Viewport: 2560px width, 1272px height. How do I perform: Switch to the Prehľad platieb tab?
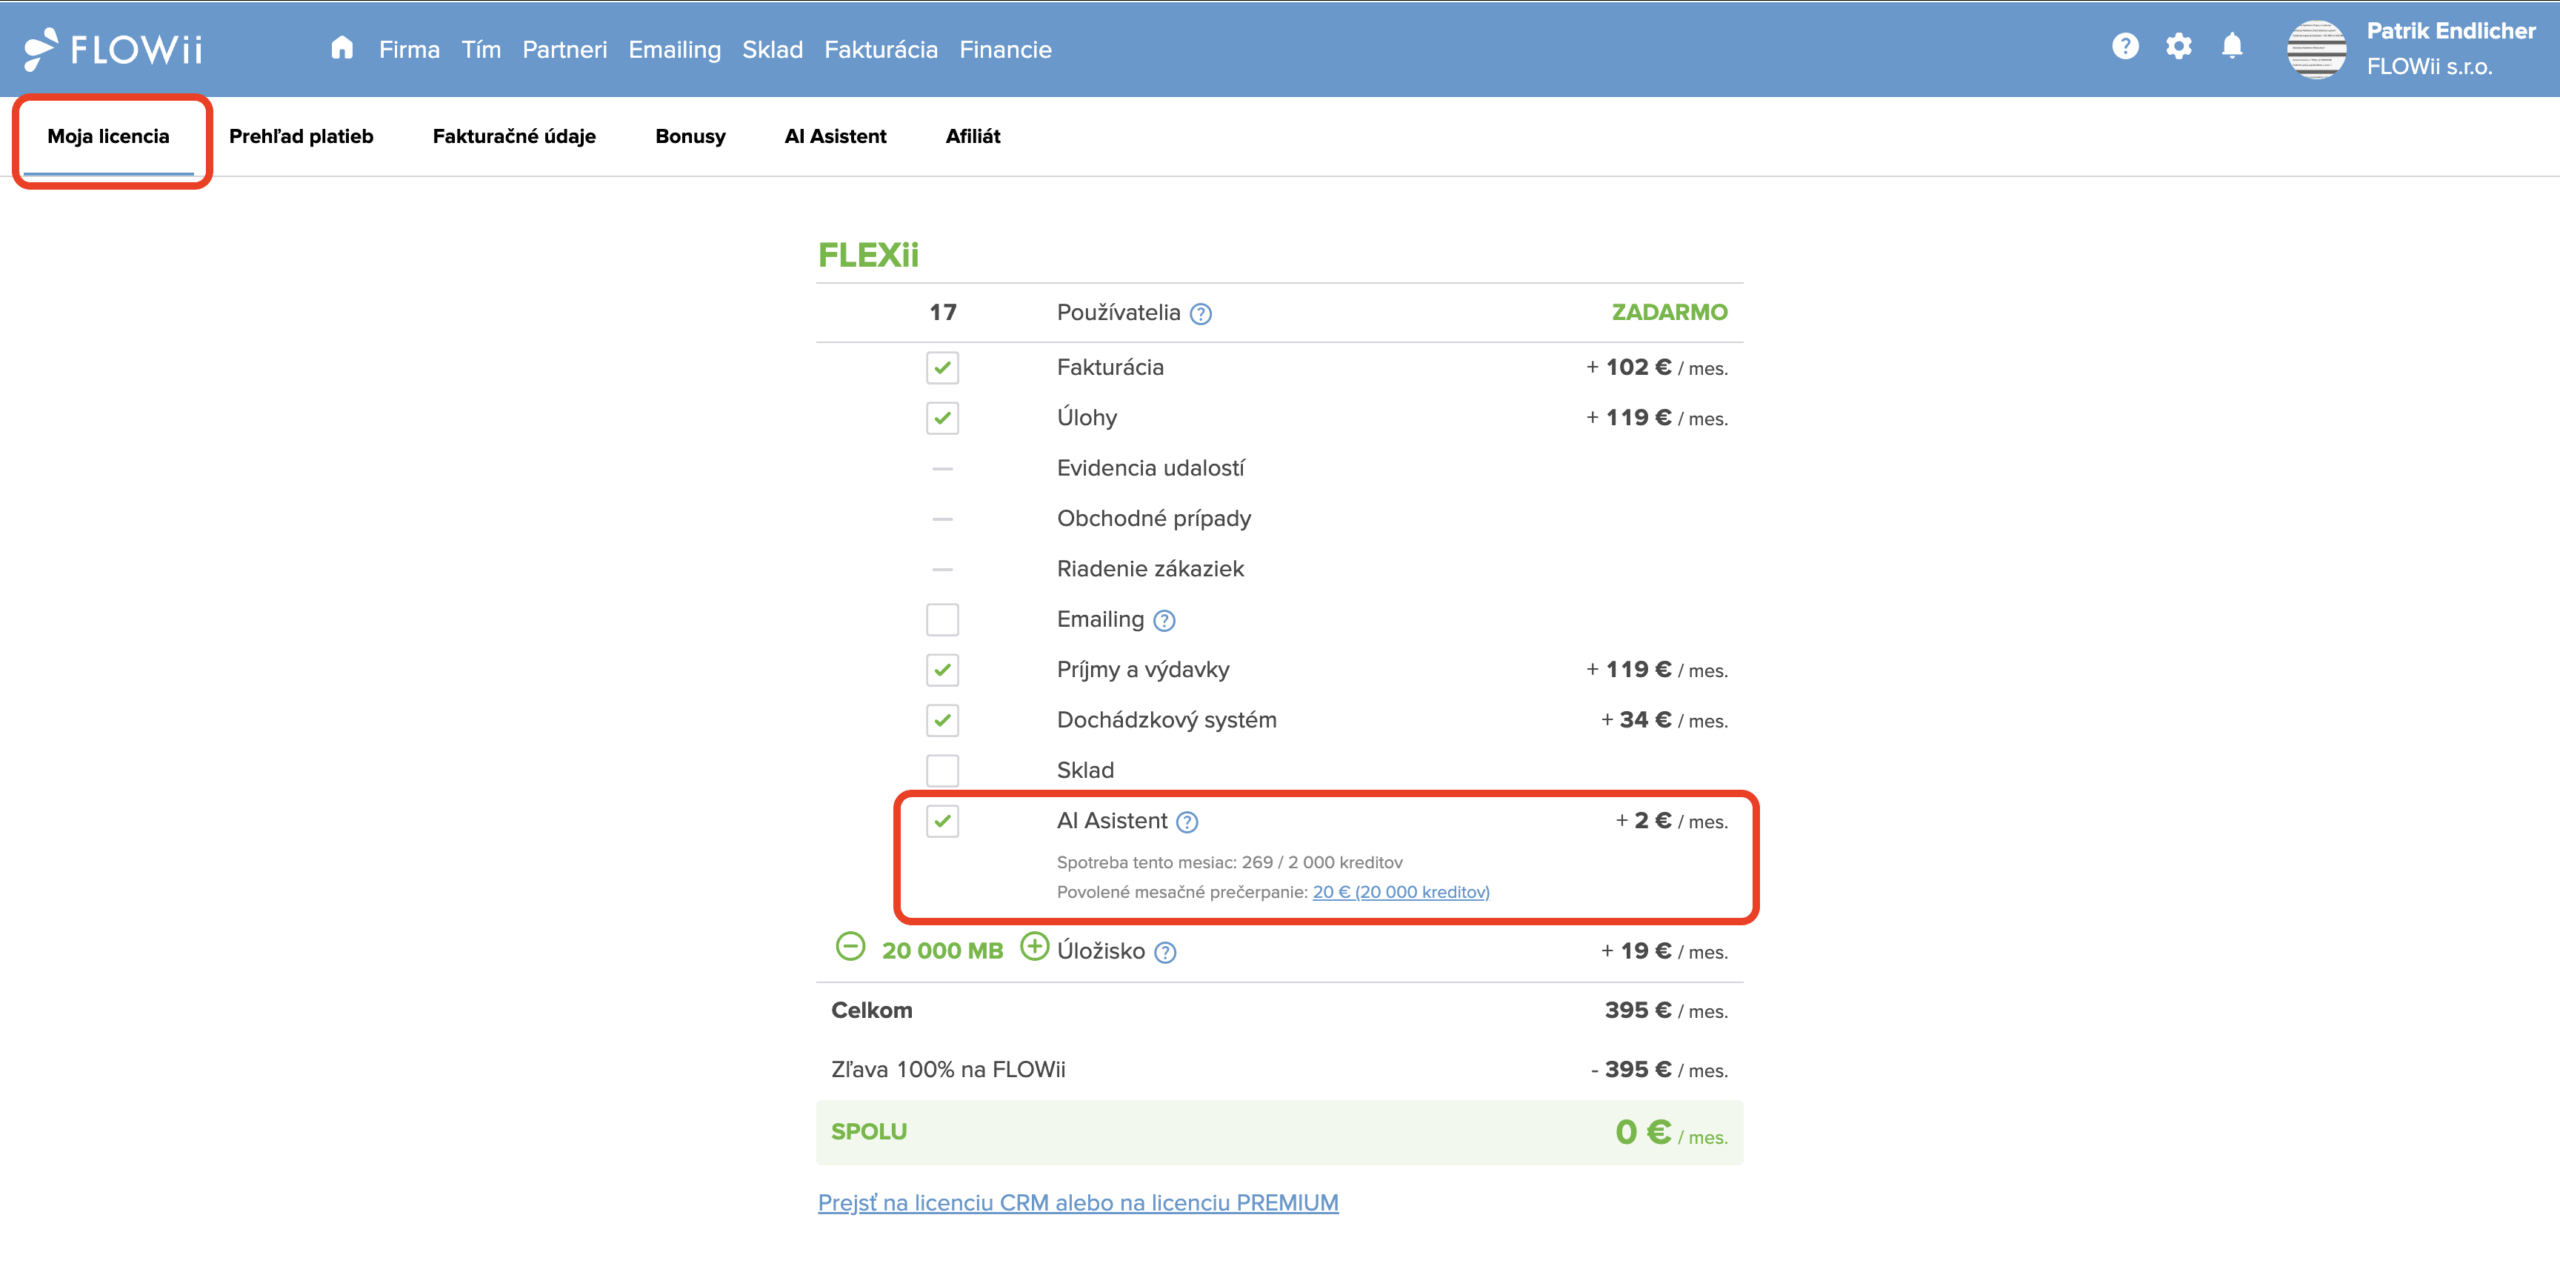click(x=301, y=137)
